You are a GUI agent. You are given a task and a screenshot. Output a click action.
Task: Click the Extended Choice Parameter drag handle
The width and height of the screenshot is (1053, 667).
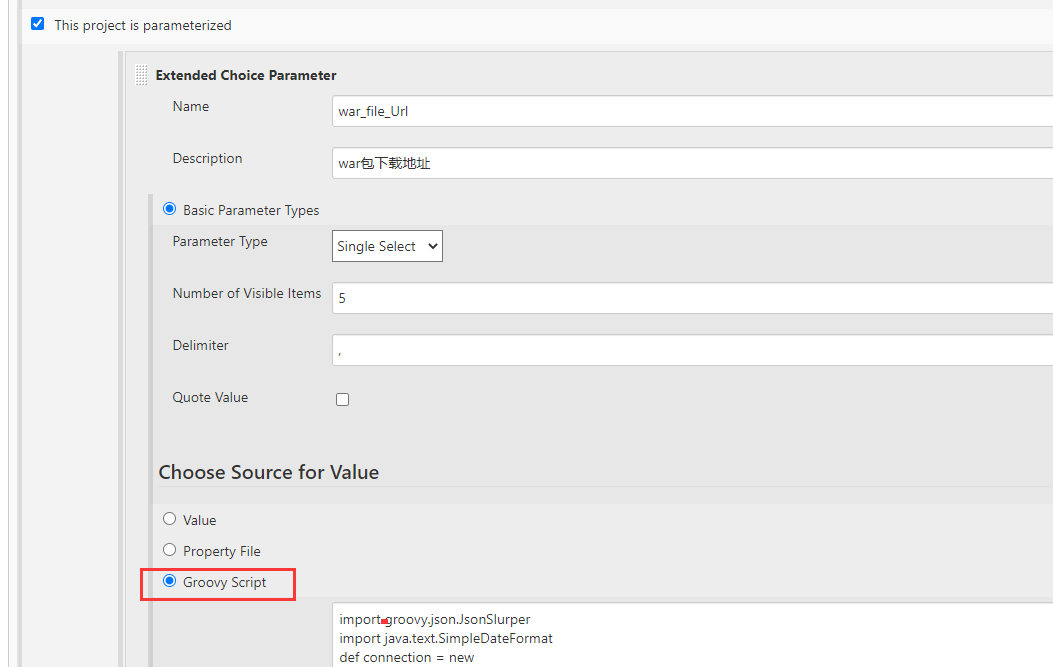click(141, 75)
